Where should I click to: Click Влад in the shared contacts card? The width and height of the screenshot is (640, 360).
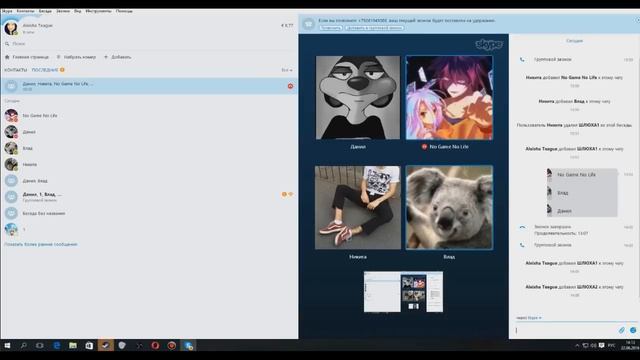[x=562, y=193]
